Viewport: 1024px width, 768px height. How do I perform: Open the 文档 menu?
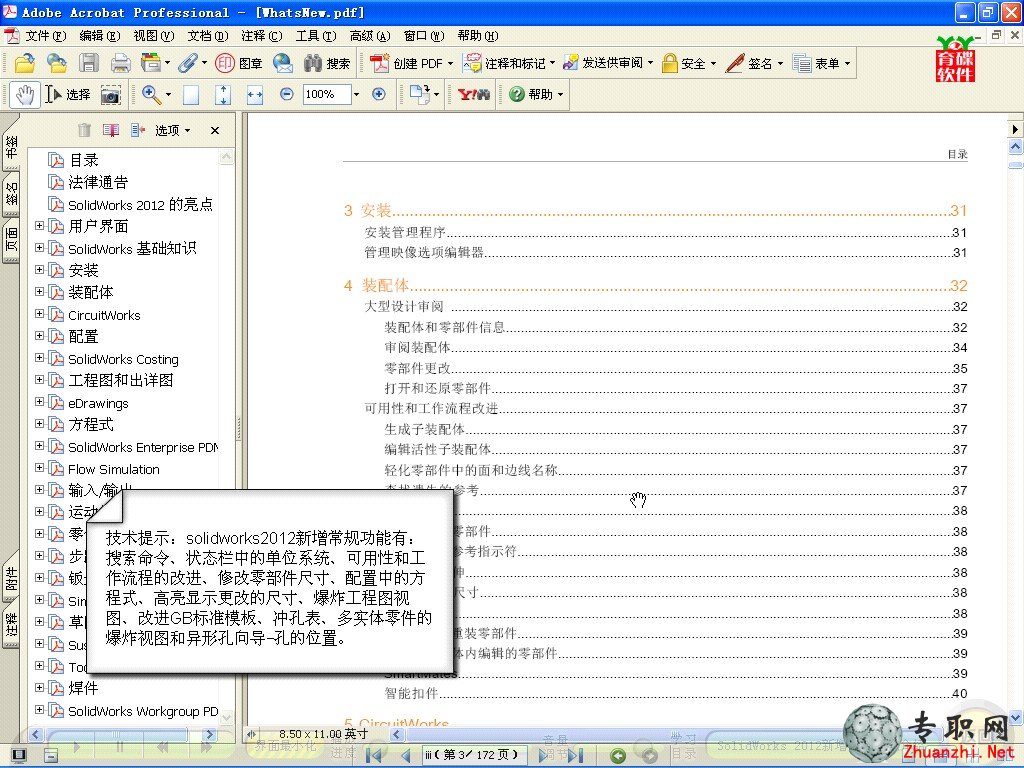pos(208,36)
